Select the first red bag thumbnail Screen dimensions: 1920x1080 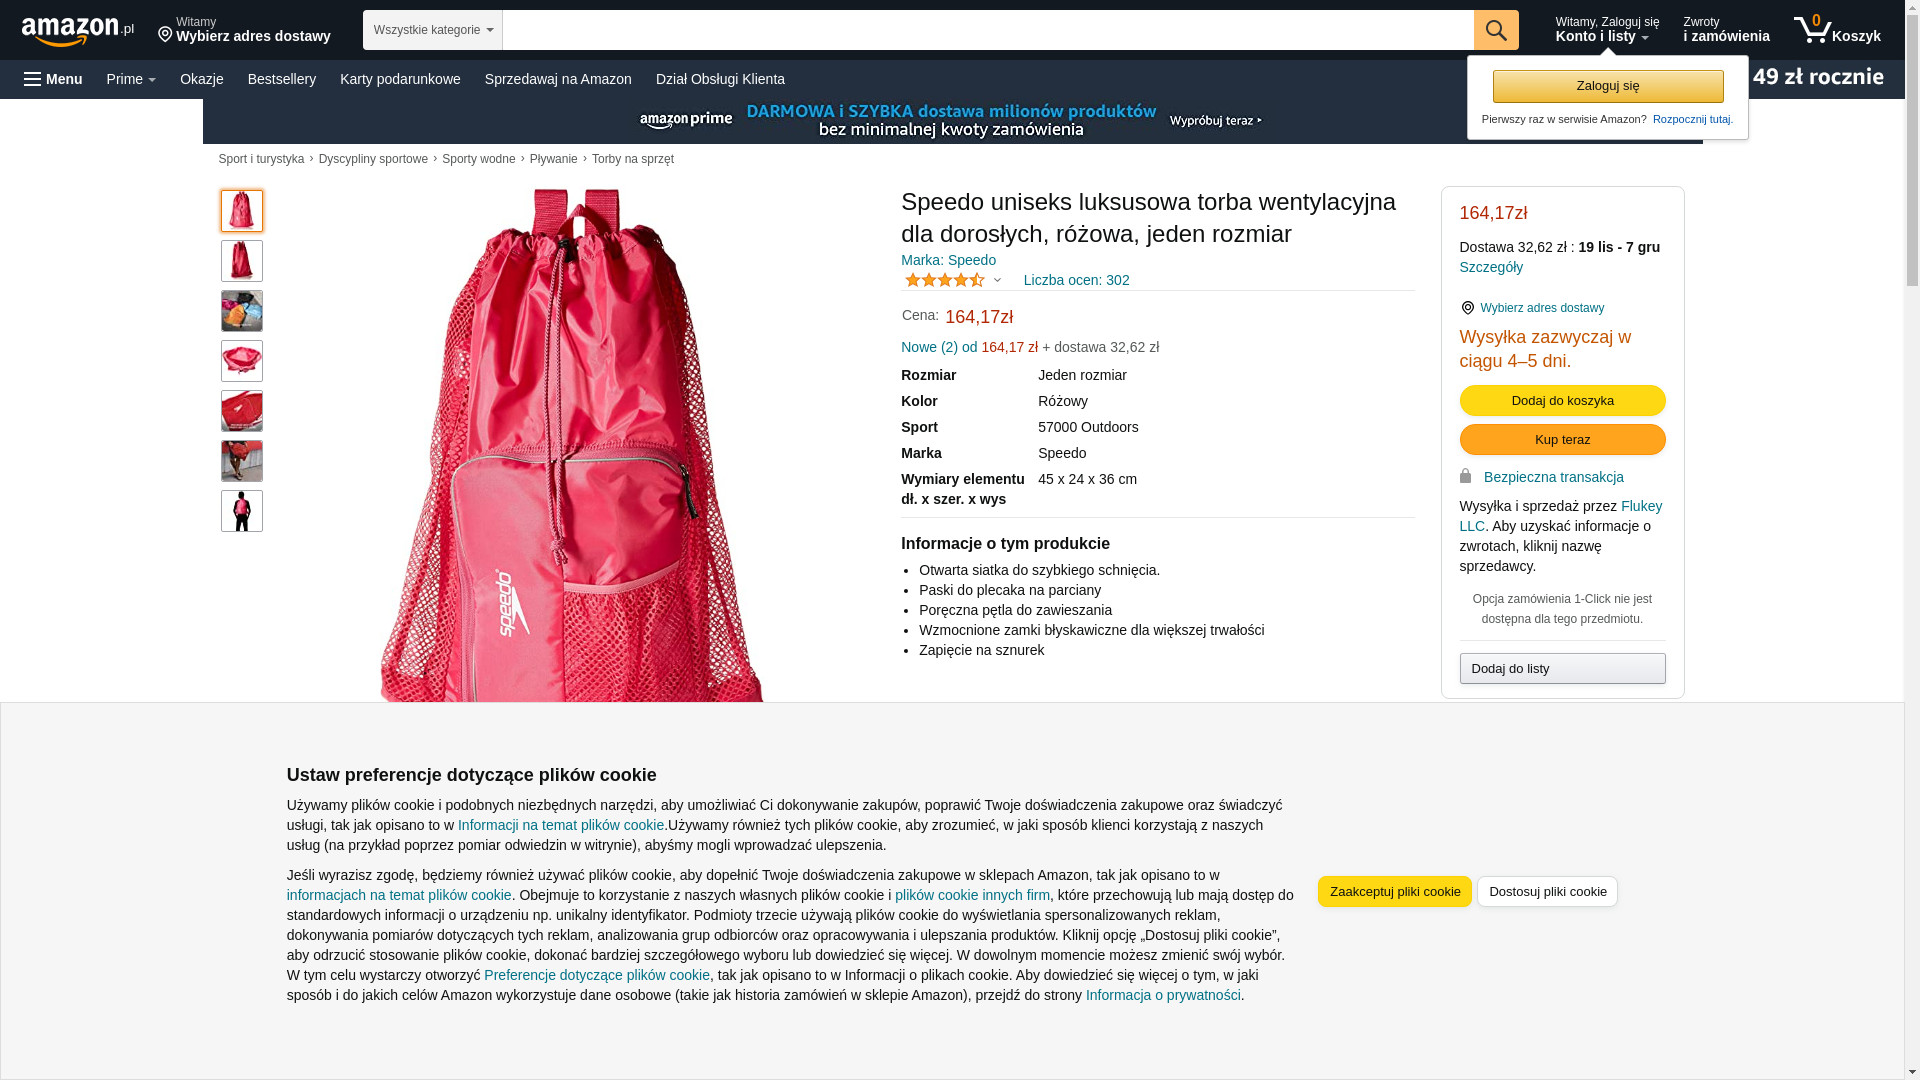click(x=242, y=211)
